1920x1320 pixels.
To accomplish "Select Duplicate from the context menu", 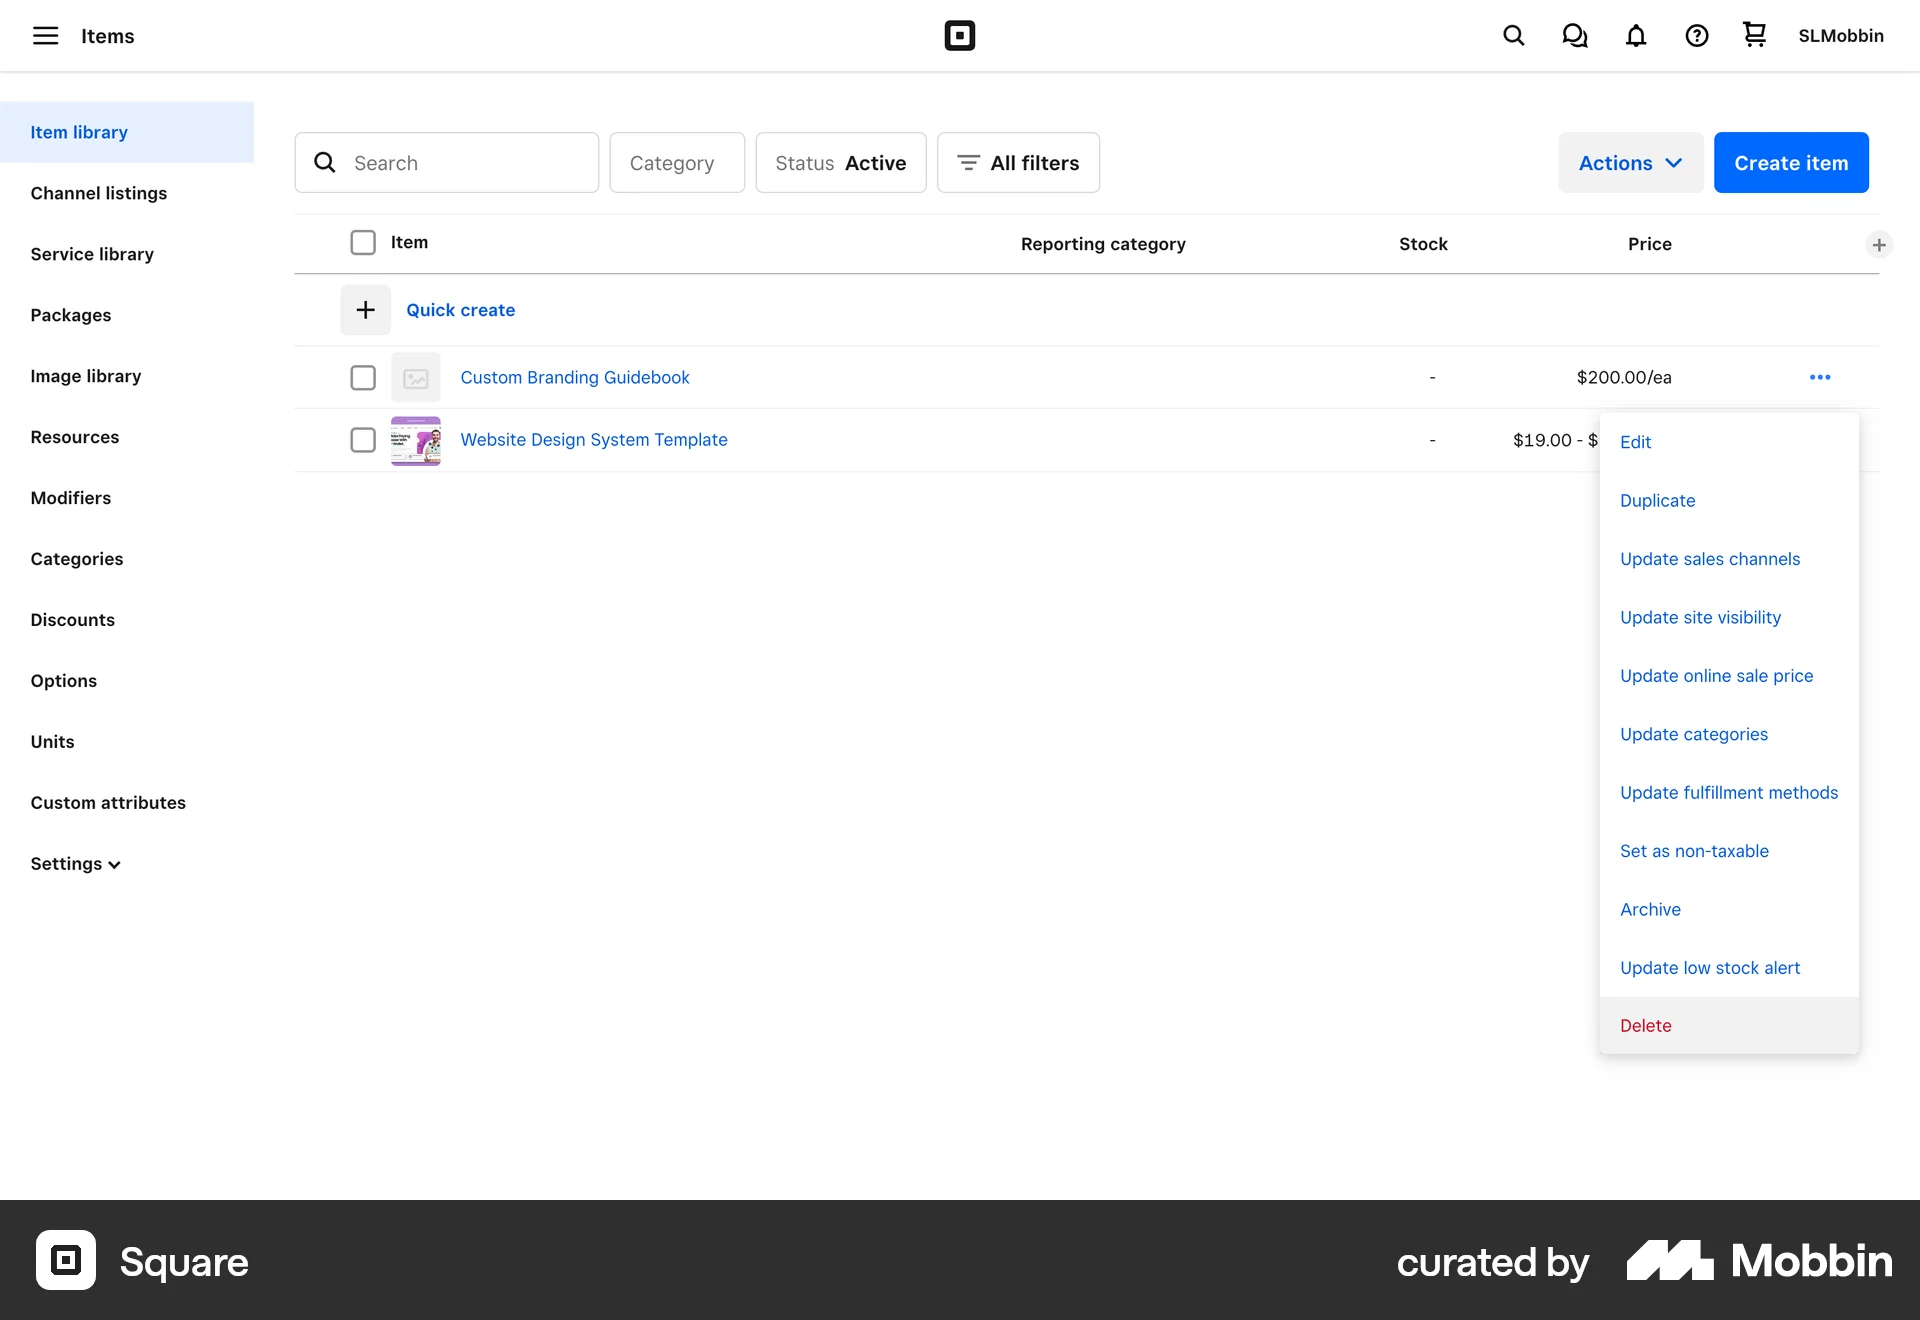I will (x=1657, y=500).
